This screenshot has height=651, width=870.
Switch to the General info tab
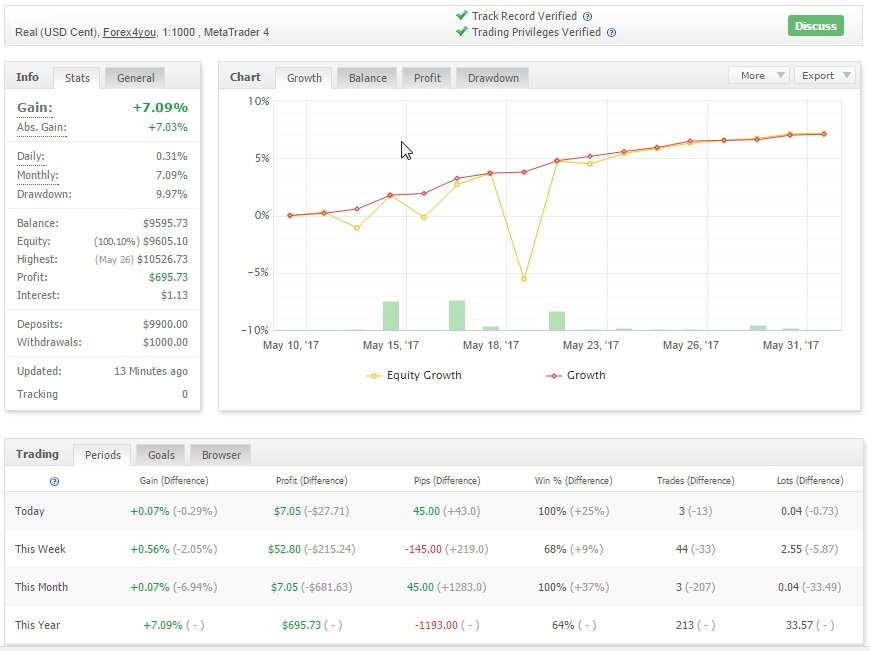[136, 78]
